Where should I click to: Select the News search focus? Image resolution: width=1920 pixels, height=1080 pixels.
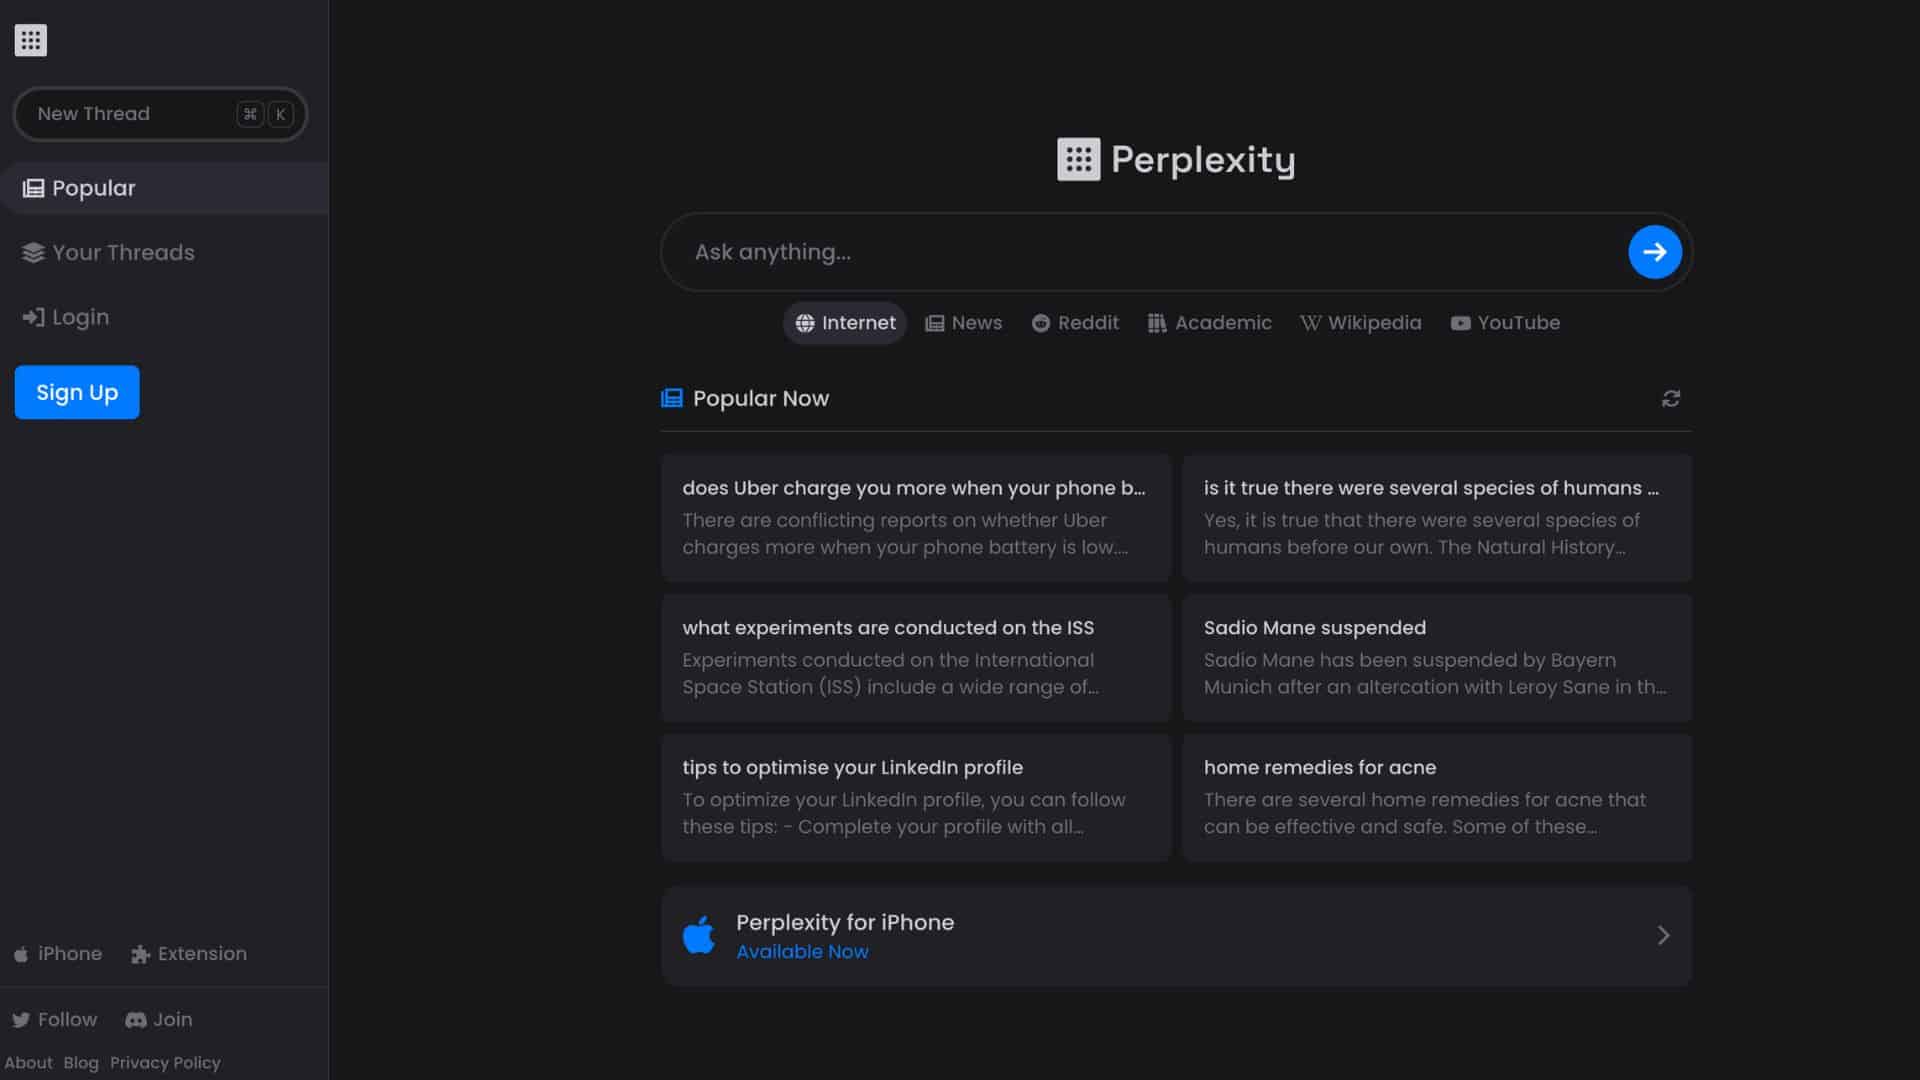click(x=964, y=323)
